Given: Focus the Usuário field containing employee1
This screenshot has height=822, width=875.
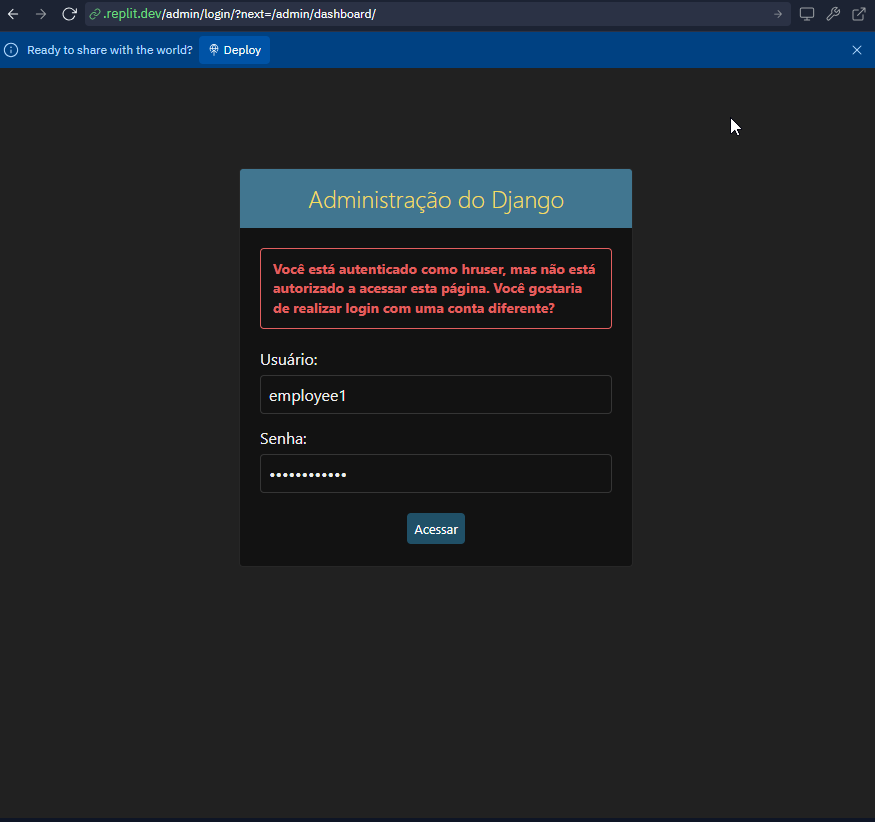Looking at the screenshot, I should click(436, 395).
